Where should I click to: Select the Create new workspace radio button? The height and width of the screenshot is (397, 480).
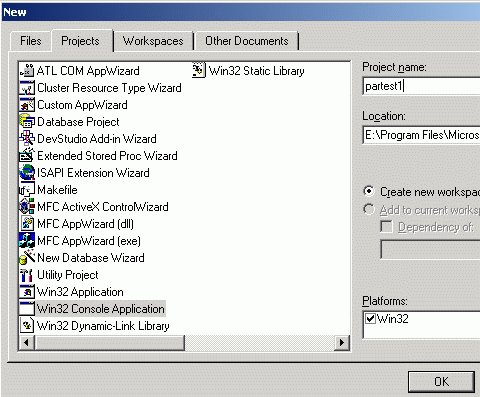click(369, 191)
